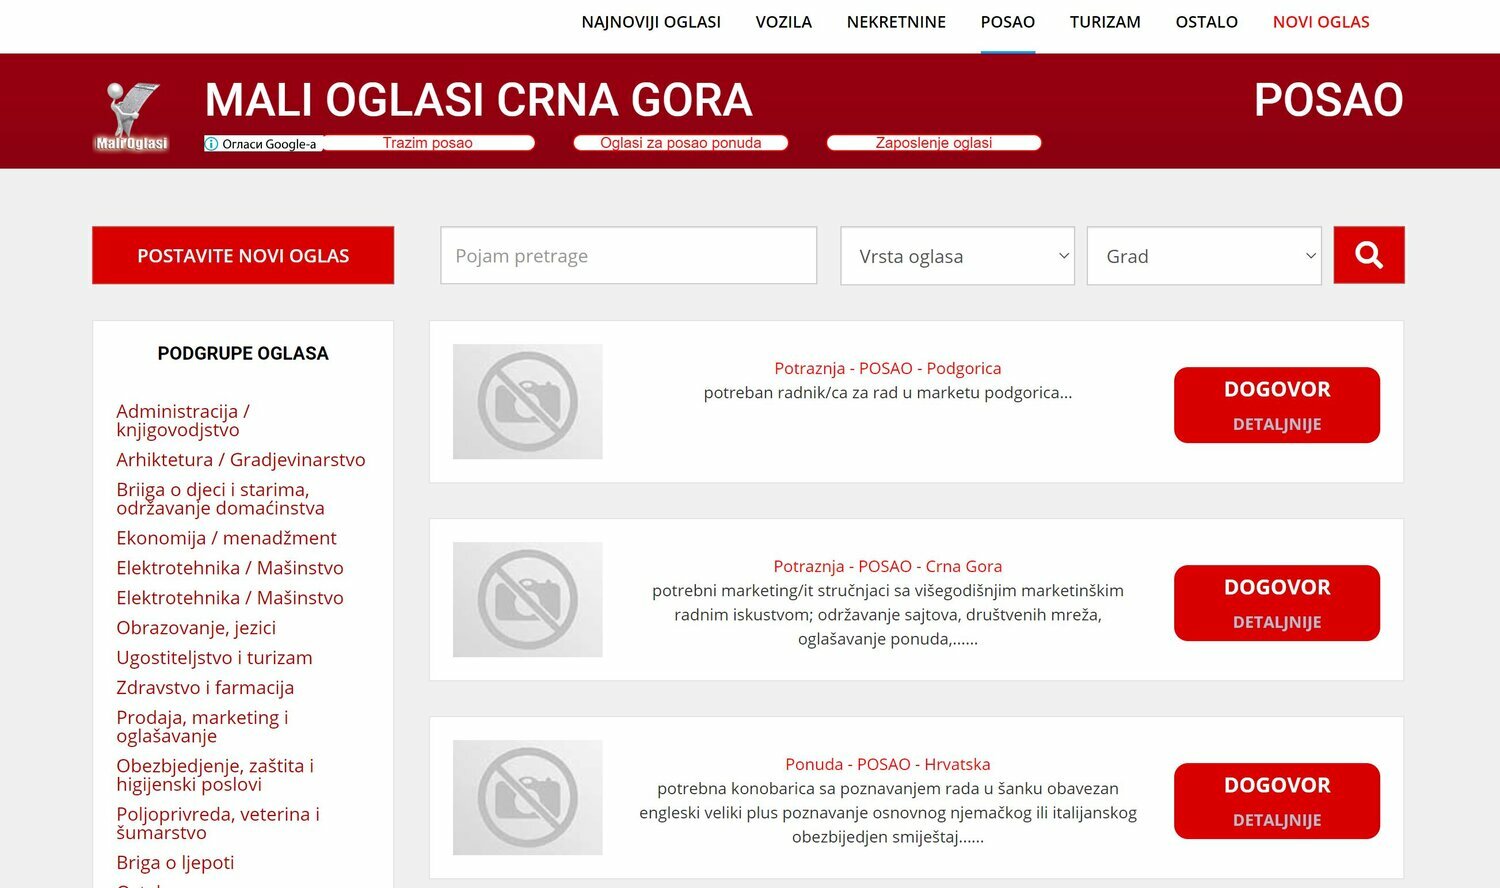Click the PODGRUPE OGLASA heading
This screenshot has width=1500, height=888.
point(243,353)
